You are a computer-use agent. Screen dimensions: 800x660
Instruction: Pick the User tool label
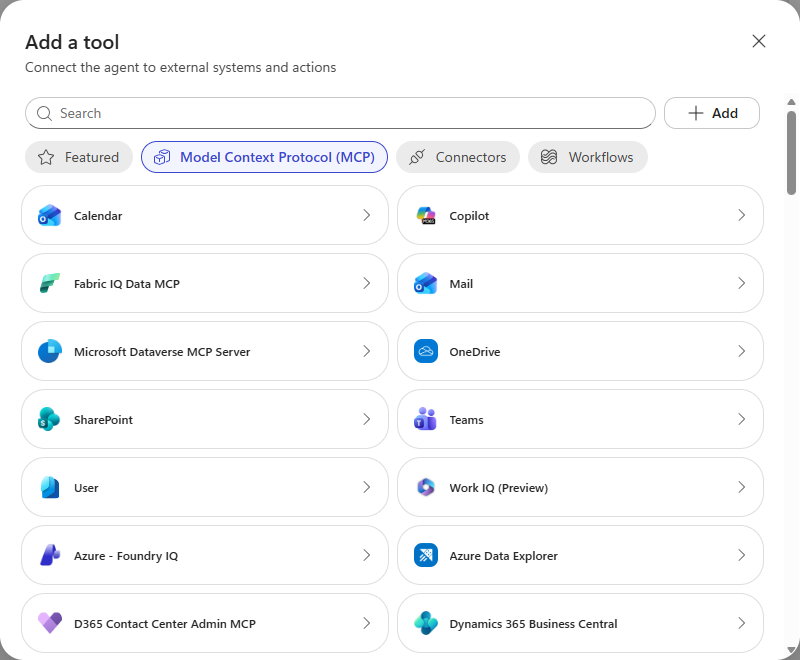tap(86, 488)
